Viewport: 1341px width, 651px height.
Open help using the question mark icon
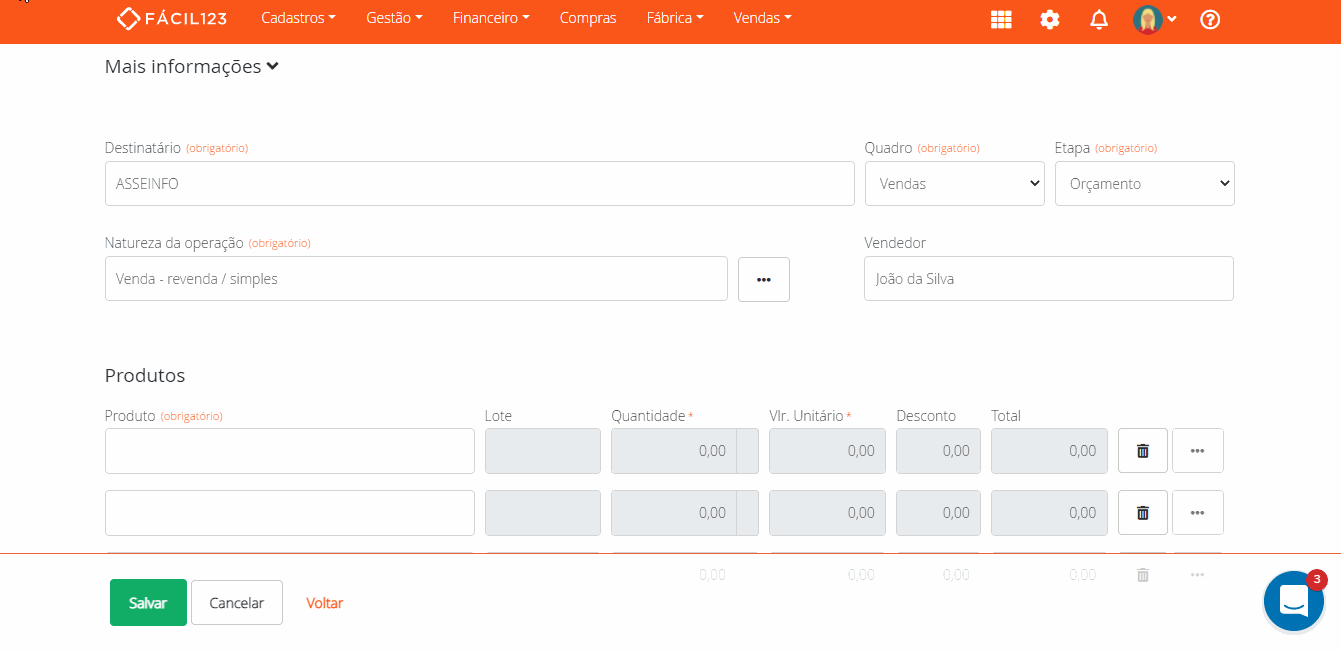coord(1209,19)
